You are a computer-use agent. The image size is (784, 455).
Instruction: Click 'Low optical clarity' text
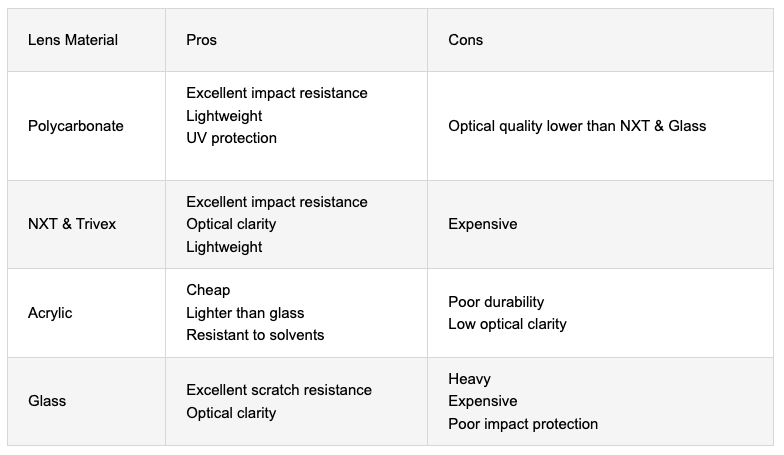[x=507, y=324]
